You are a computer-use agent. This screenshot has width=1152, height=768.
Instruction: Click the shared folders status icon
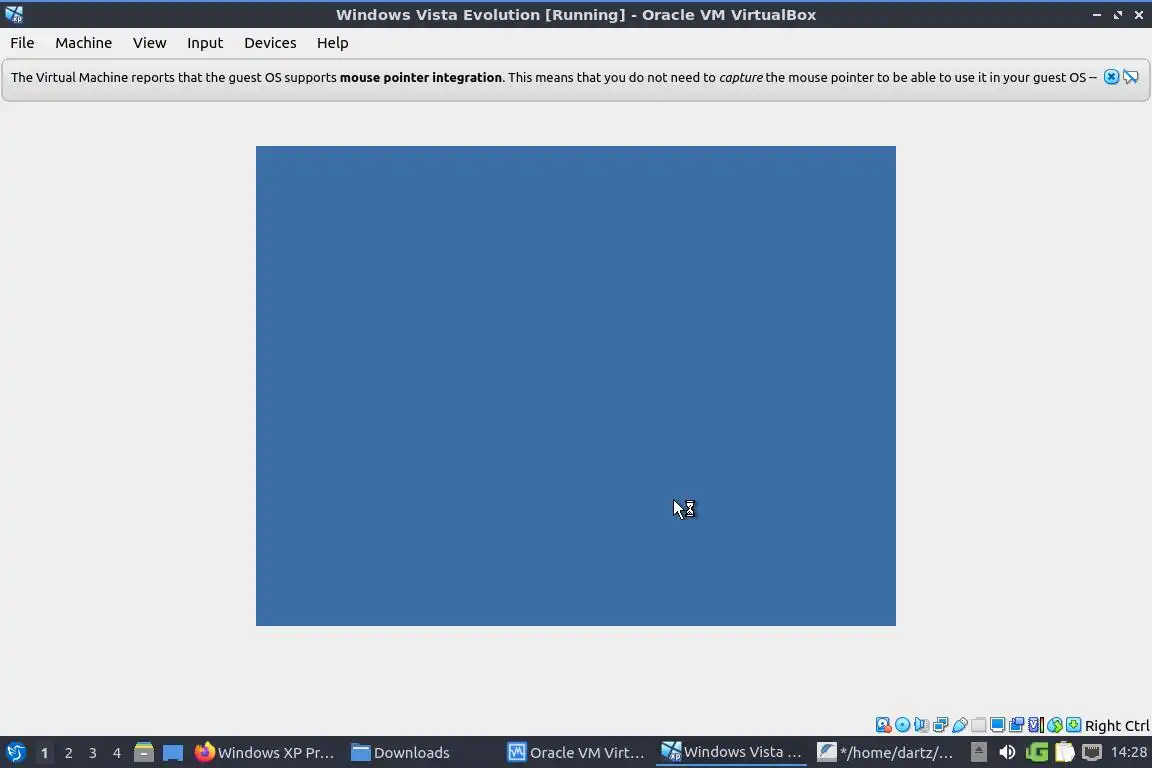pyautogui.click(x=979, y=725)
